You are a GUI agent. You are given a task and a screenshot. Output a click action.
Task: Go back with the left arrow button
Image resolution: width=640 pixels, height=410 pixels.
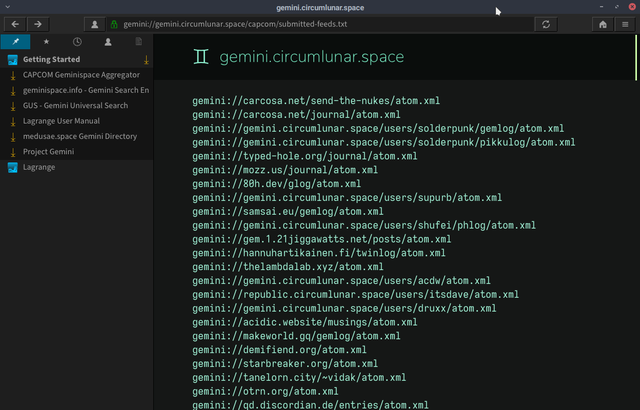[x=15, y=24]
